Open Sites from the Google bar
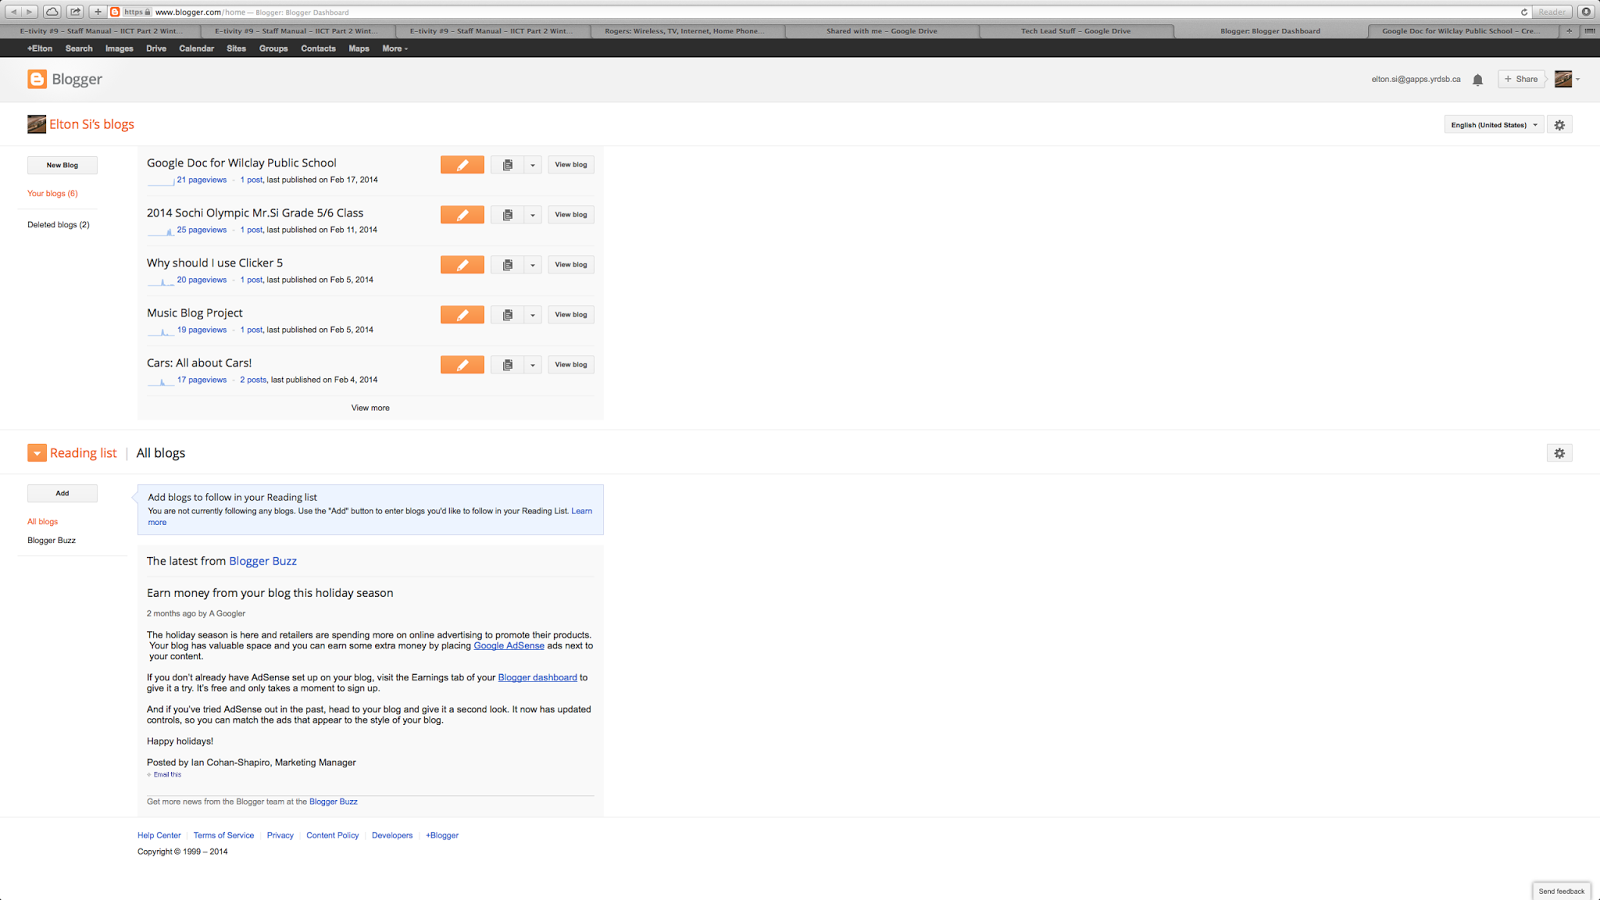Viewport: 1600px width, 900px height. tap(236, 48)
